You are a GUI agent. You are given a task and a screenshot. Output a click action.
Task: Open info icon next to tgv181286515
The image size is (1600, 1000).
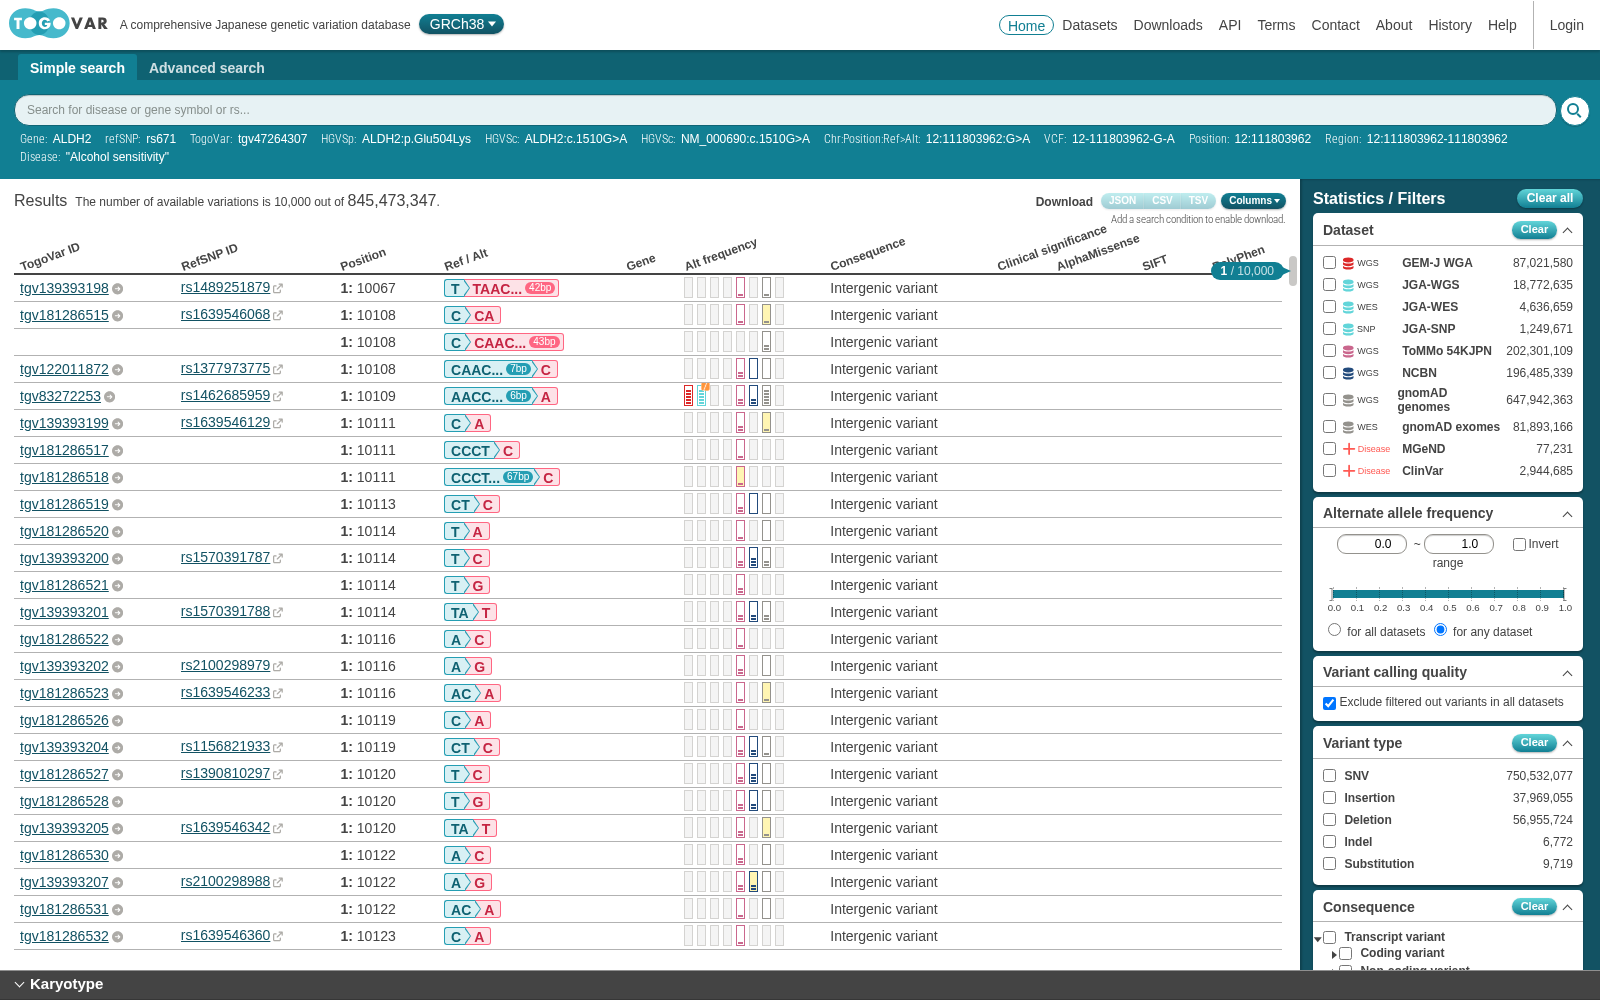click(x=118, y=316)
